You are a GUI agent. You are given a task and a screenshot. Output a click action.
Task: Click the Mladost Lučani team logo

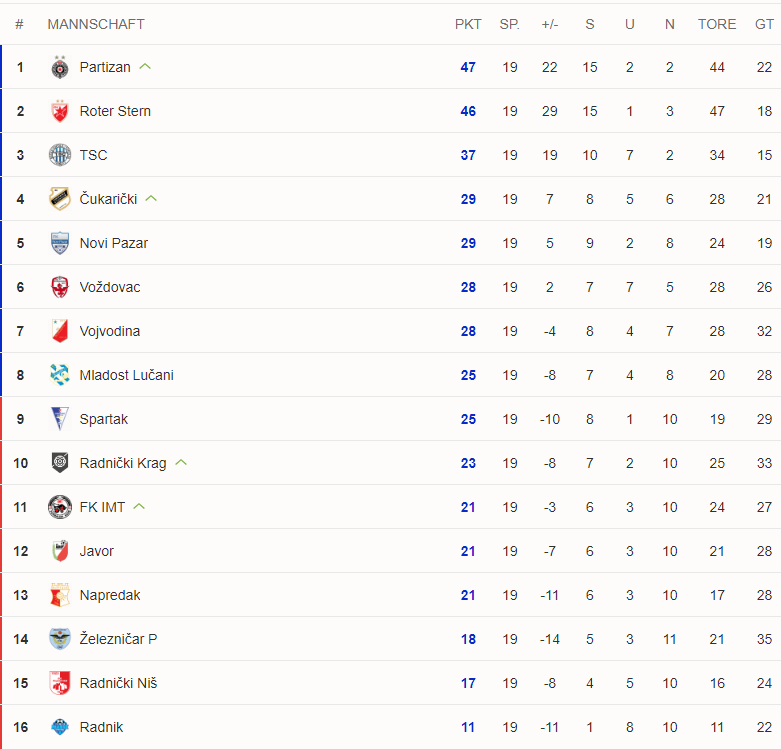click(60, 375)
